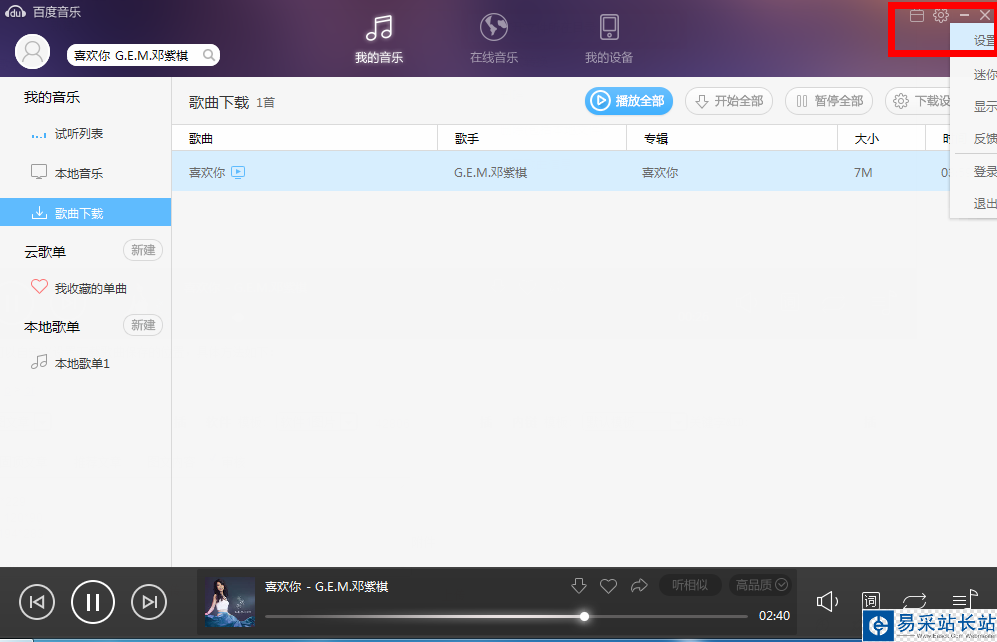Mute with the volume speaker icon
Viewport: 997px width, 642px height.
click(827, 601)
